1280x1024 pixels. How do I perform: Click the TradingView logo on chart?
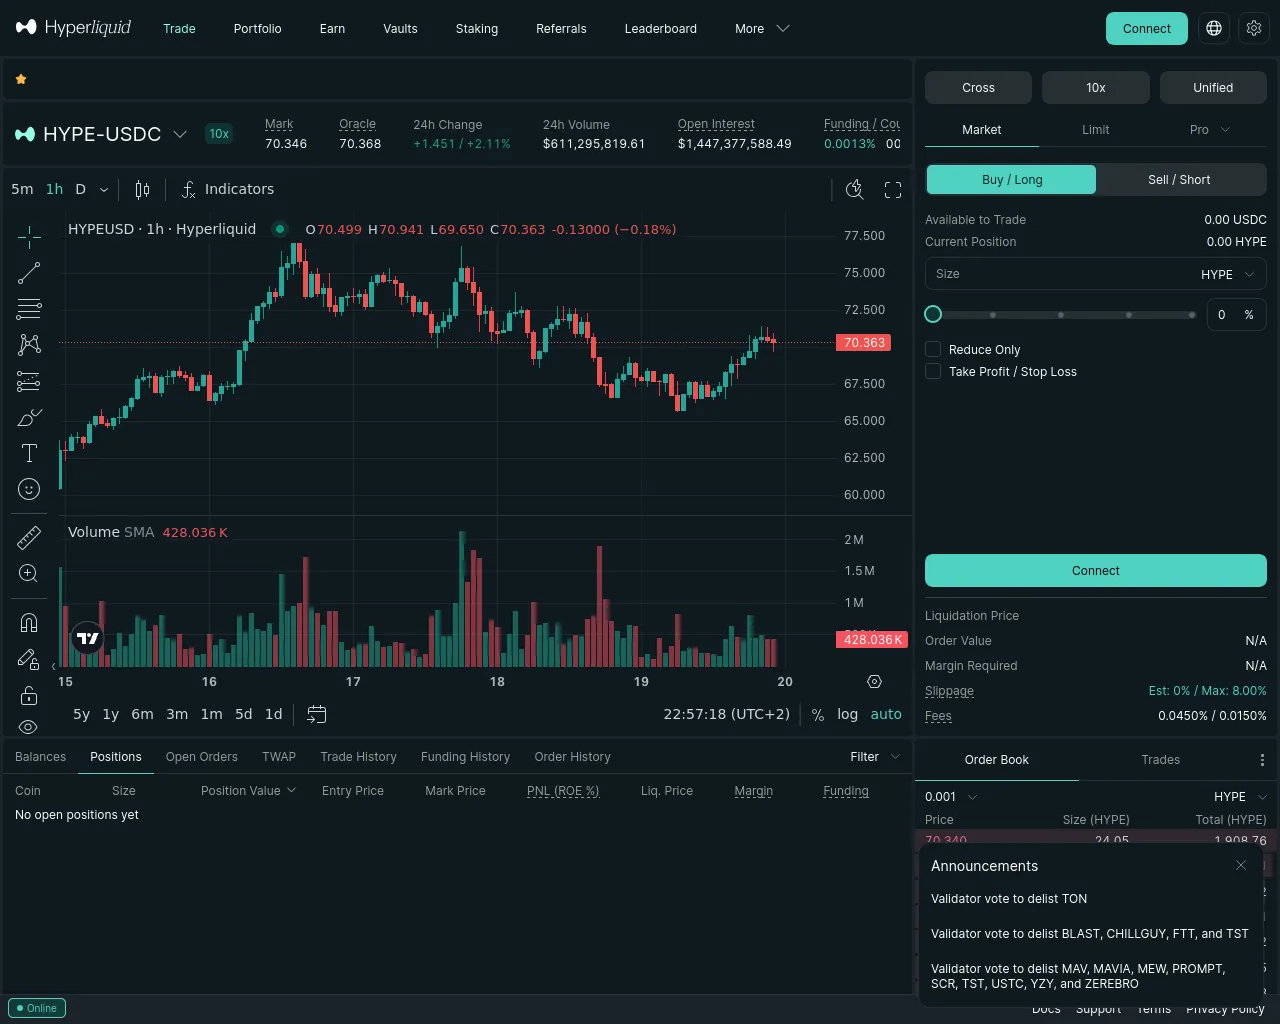pyautogui.click(x=88, y=638)
